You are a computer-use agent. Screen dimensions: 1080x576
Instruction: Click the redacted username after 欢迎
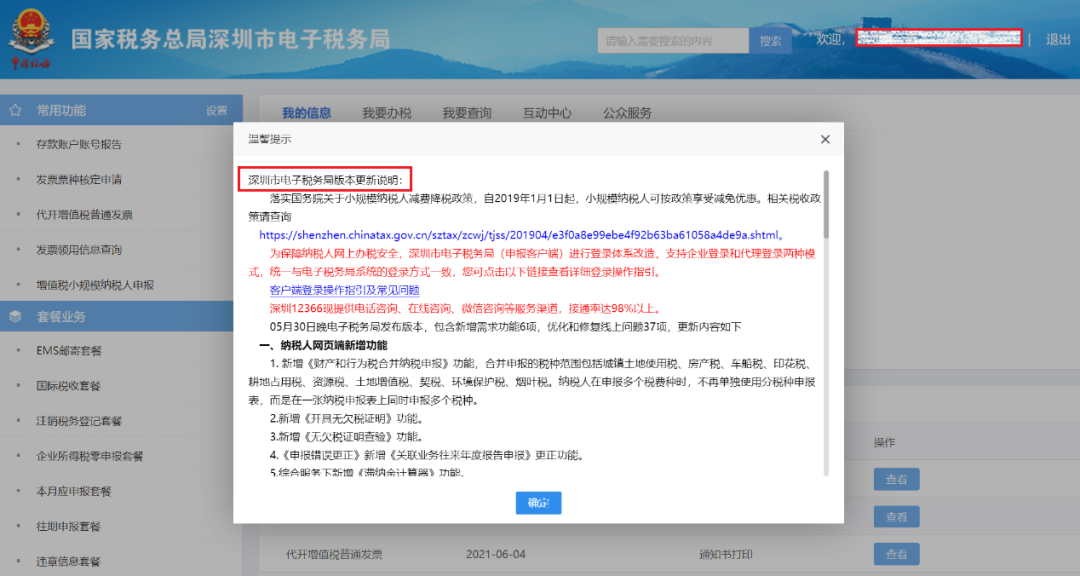939,38
